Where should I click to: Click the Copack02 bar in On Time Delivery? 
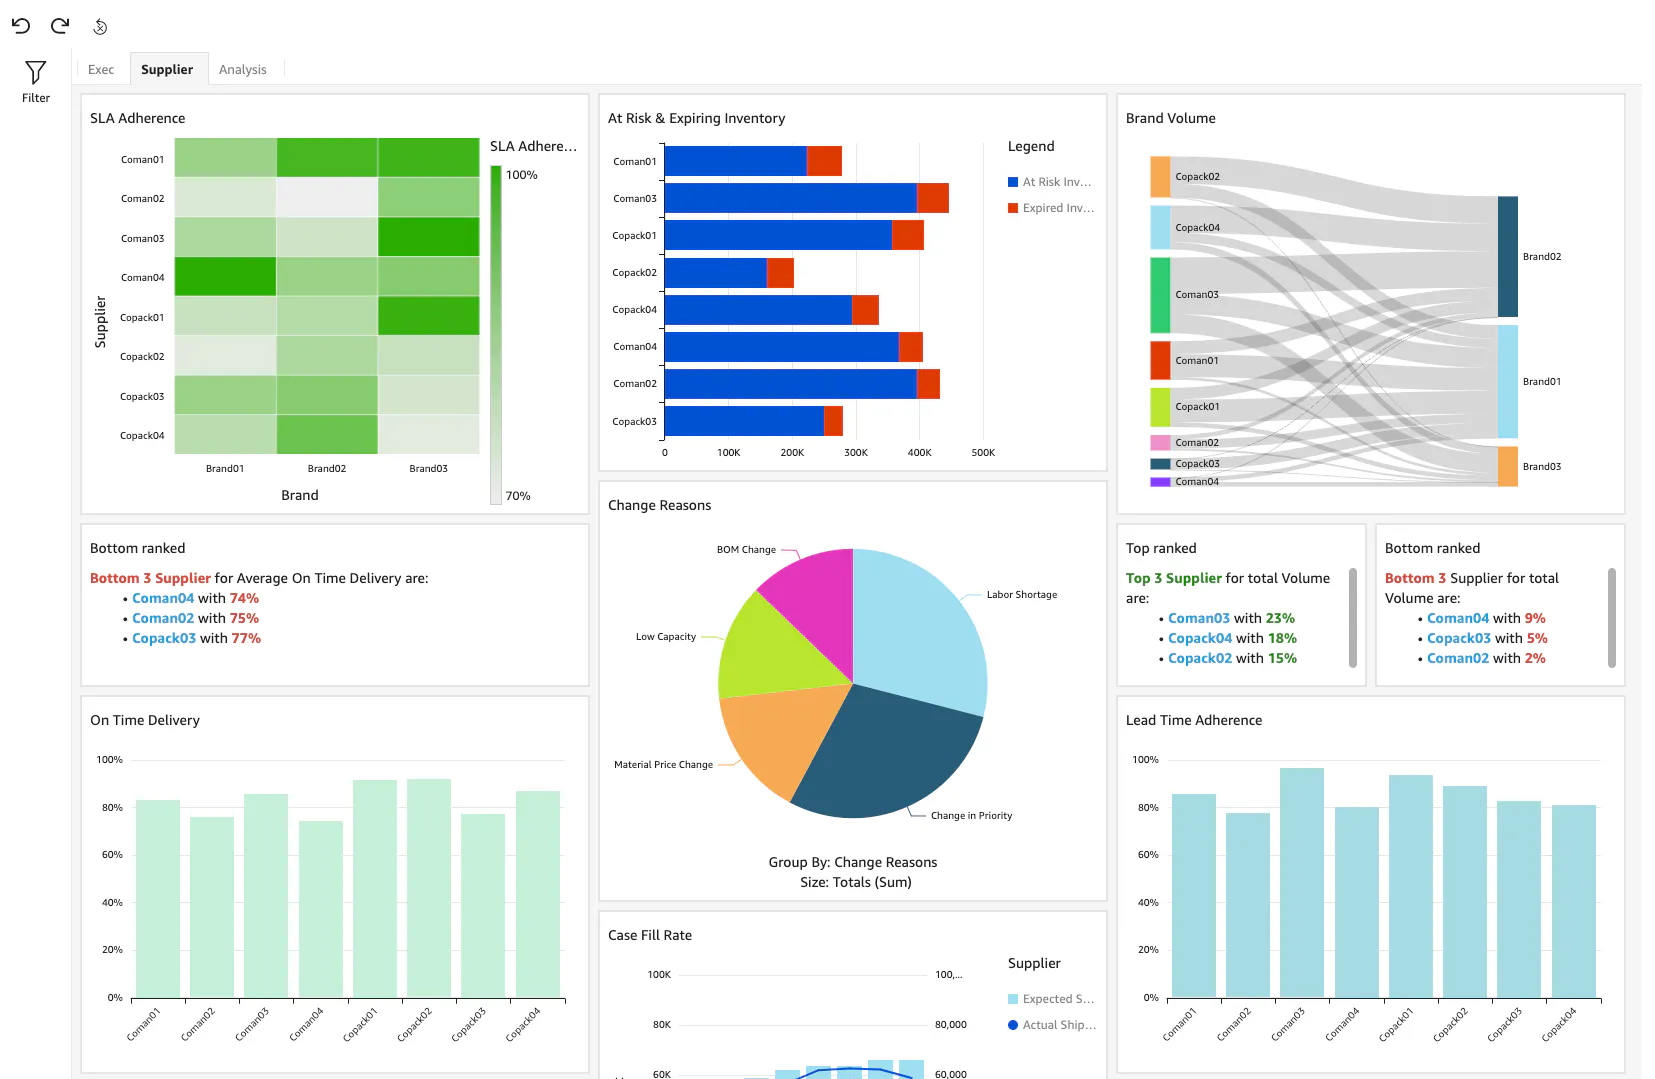click(429, 888)
